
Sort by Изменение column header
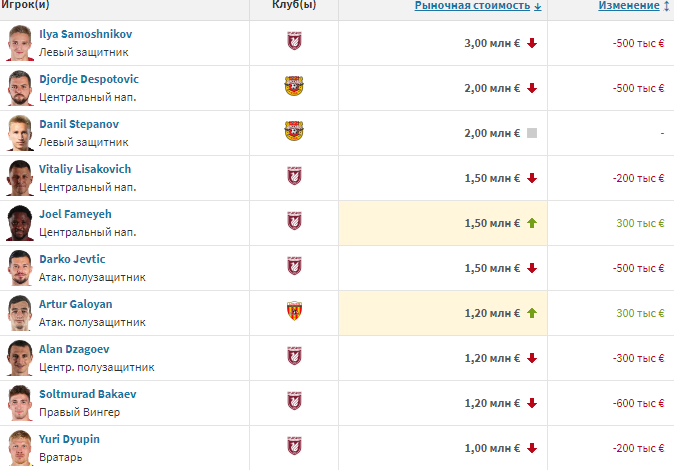tap(629, 6)
